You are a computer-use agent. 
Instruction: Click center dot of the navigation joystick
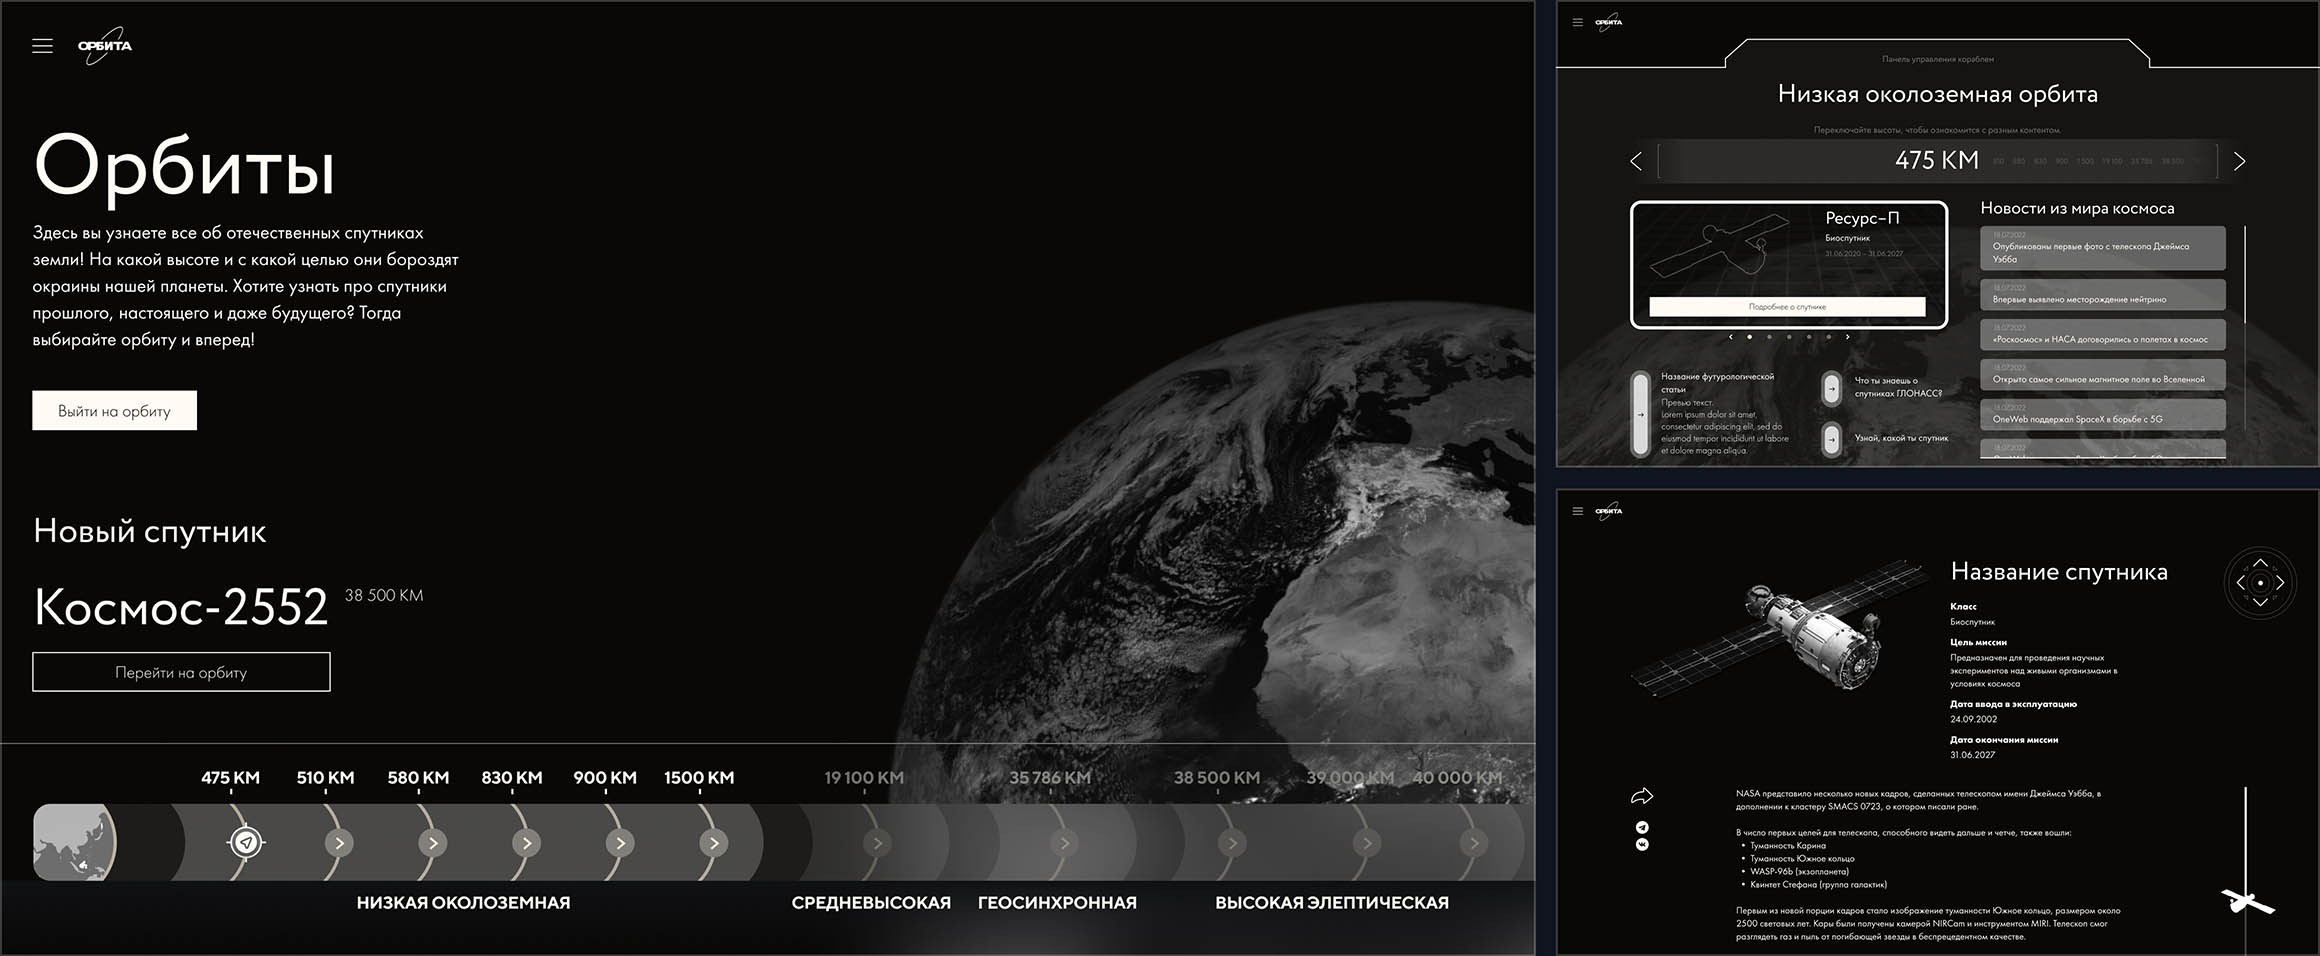click(x=2260, y=582)
